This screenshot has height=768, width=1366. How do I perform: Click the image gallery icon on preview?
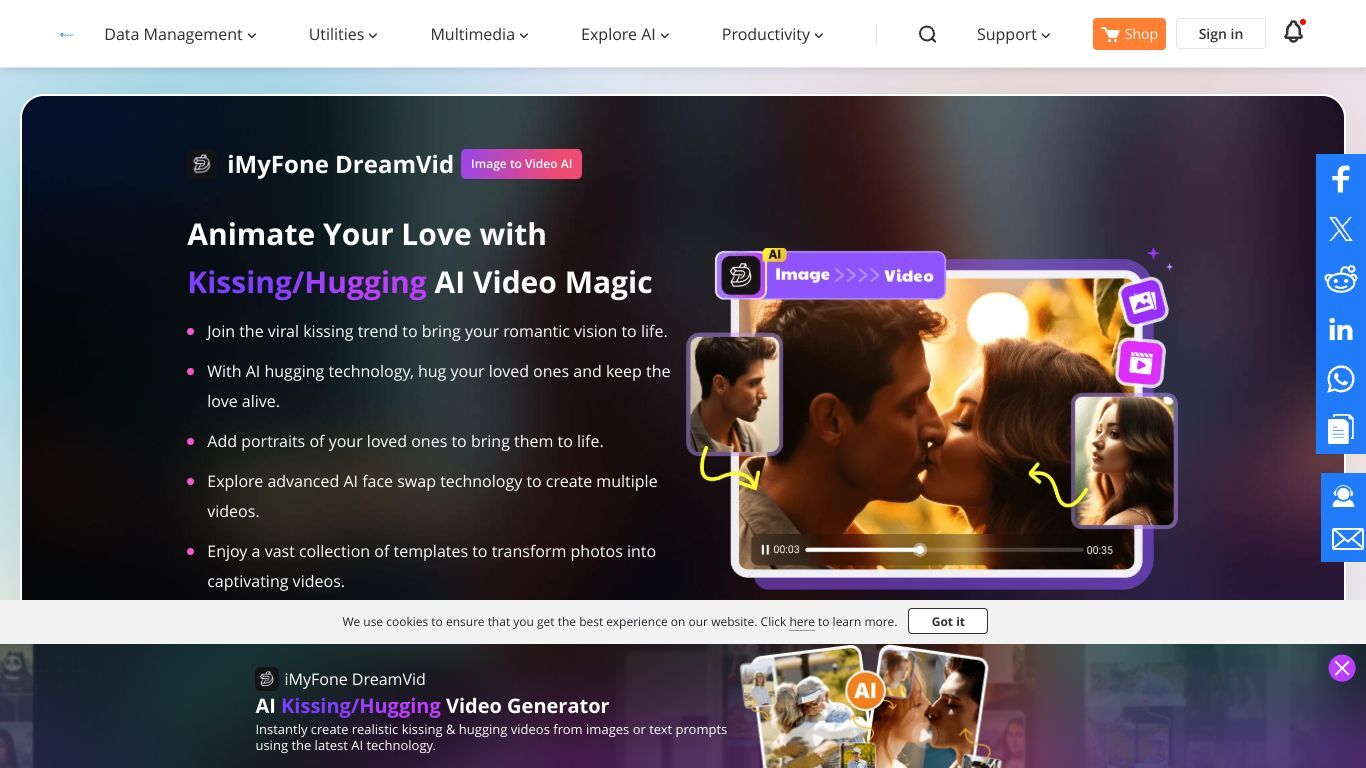(x=1143, y=302)
